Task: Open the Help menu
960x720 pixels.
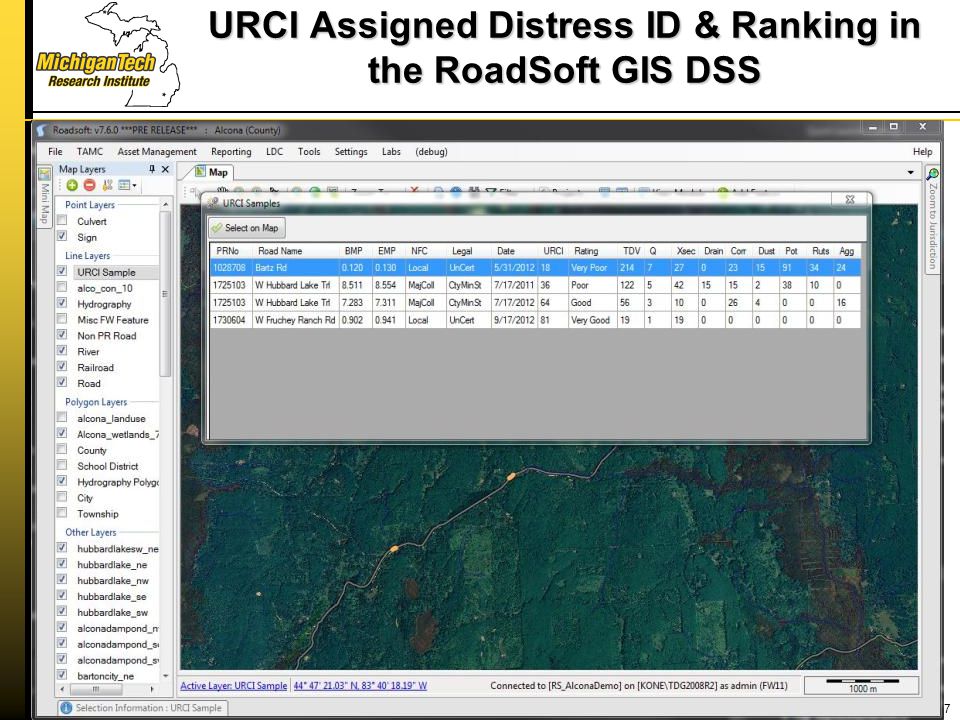Action: point(922,152)
